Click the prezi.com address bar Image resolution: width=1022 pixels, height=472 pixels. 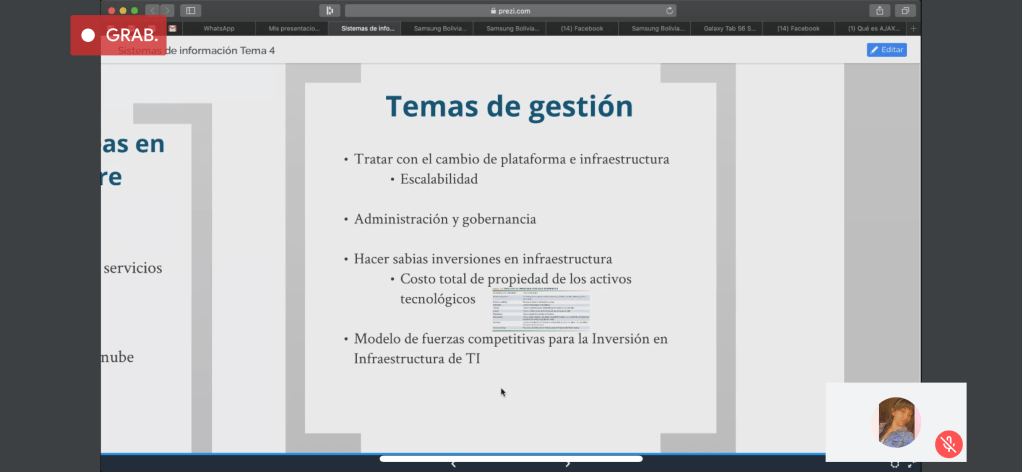[510, 10]
